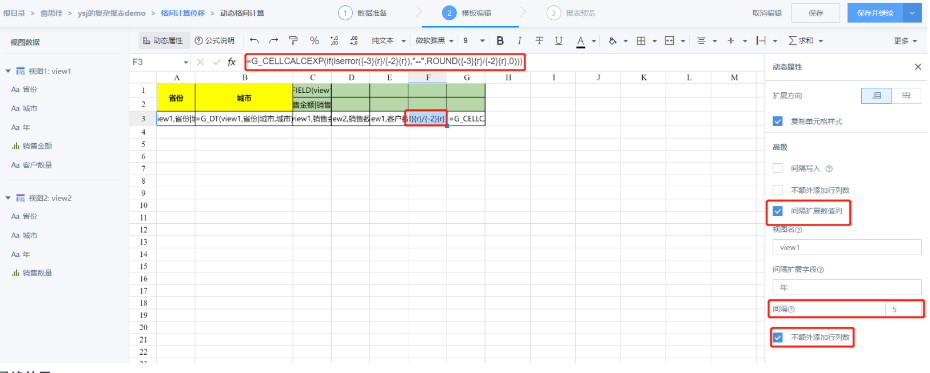Click the sum sigma icon
The image size is (930, 373).
(793, 40)
